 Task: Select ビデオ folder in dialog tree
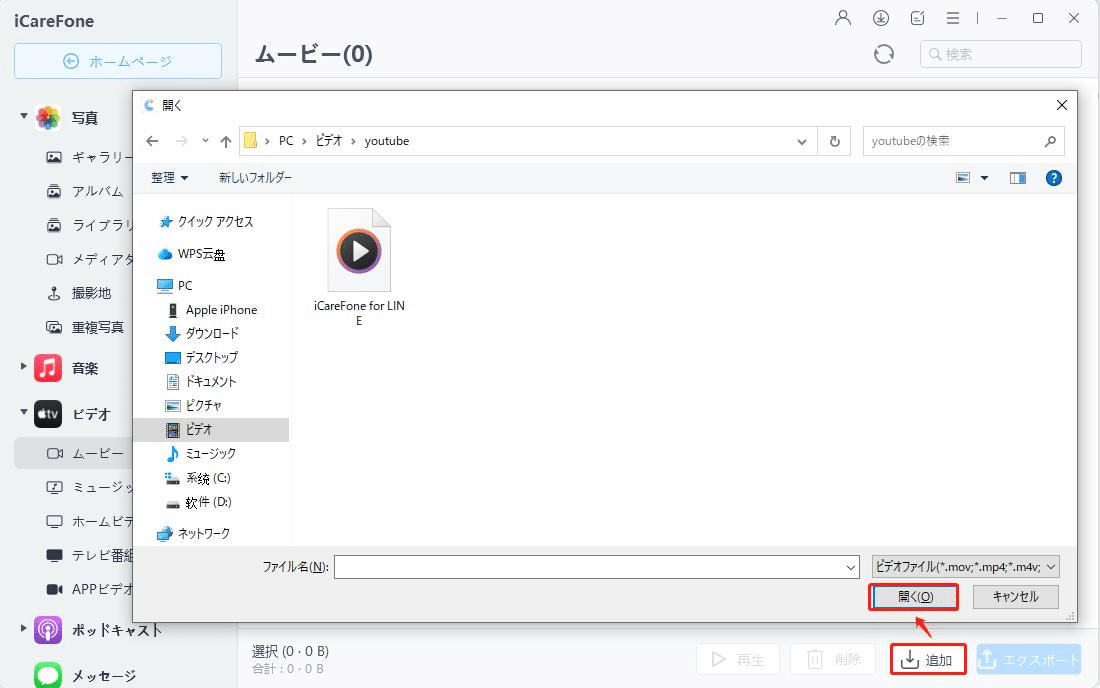point(210,429)
